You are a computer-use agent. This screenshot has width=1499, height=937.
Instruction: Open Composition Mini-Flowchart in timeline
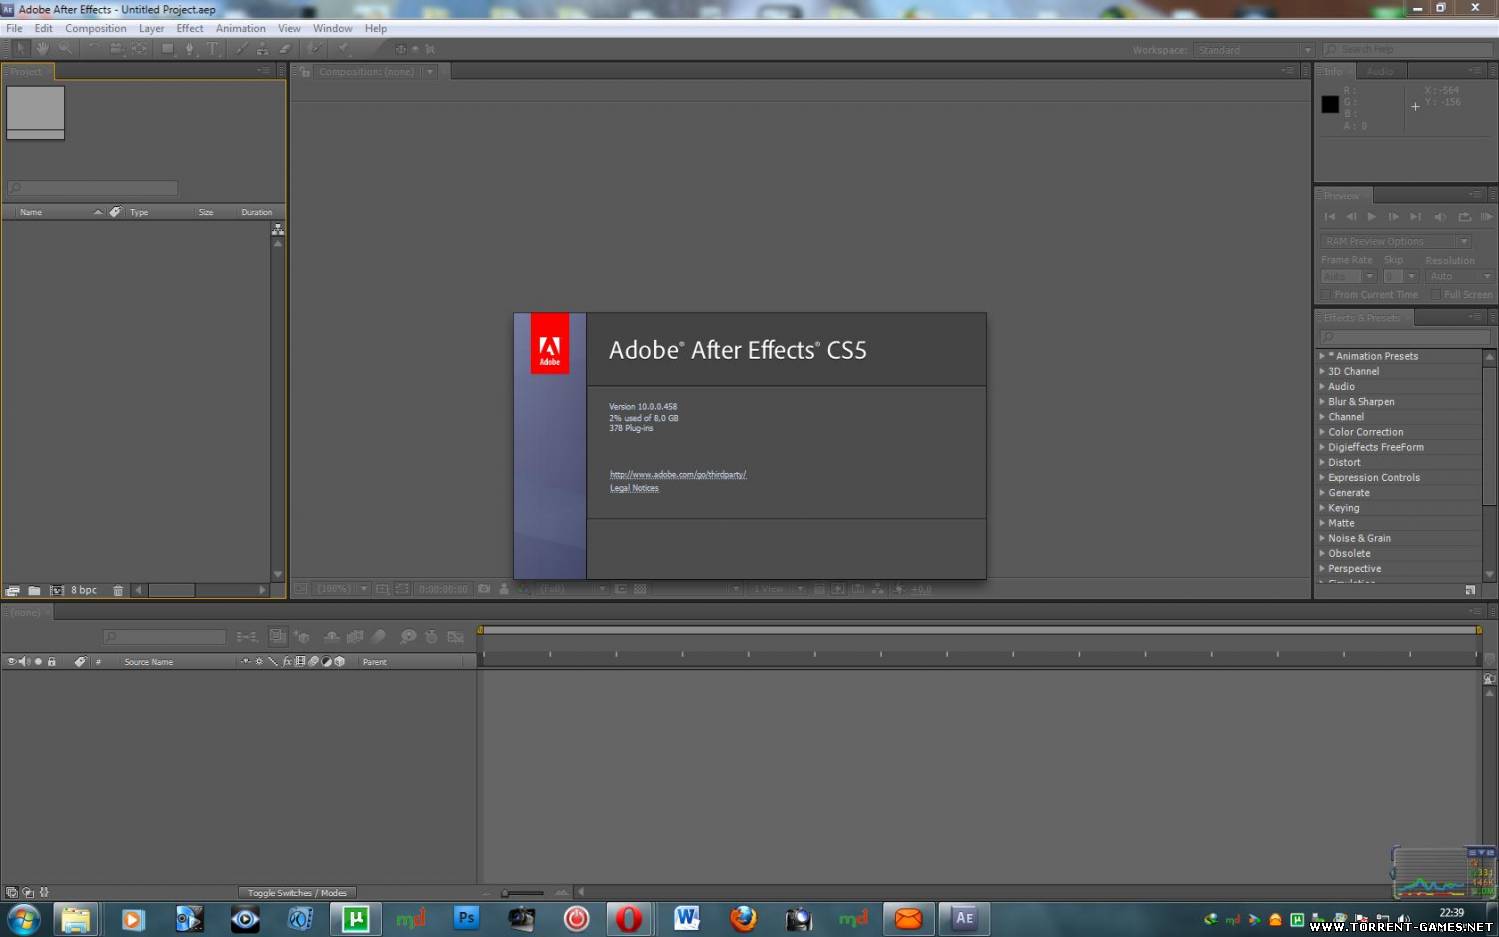246,636
